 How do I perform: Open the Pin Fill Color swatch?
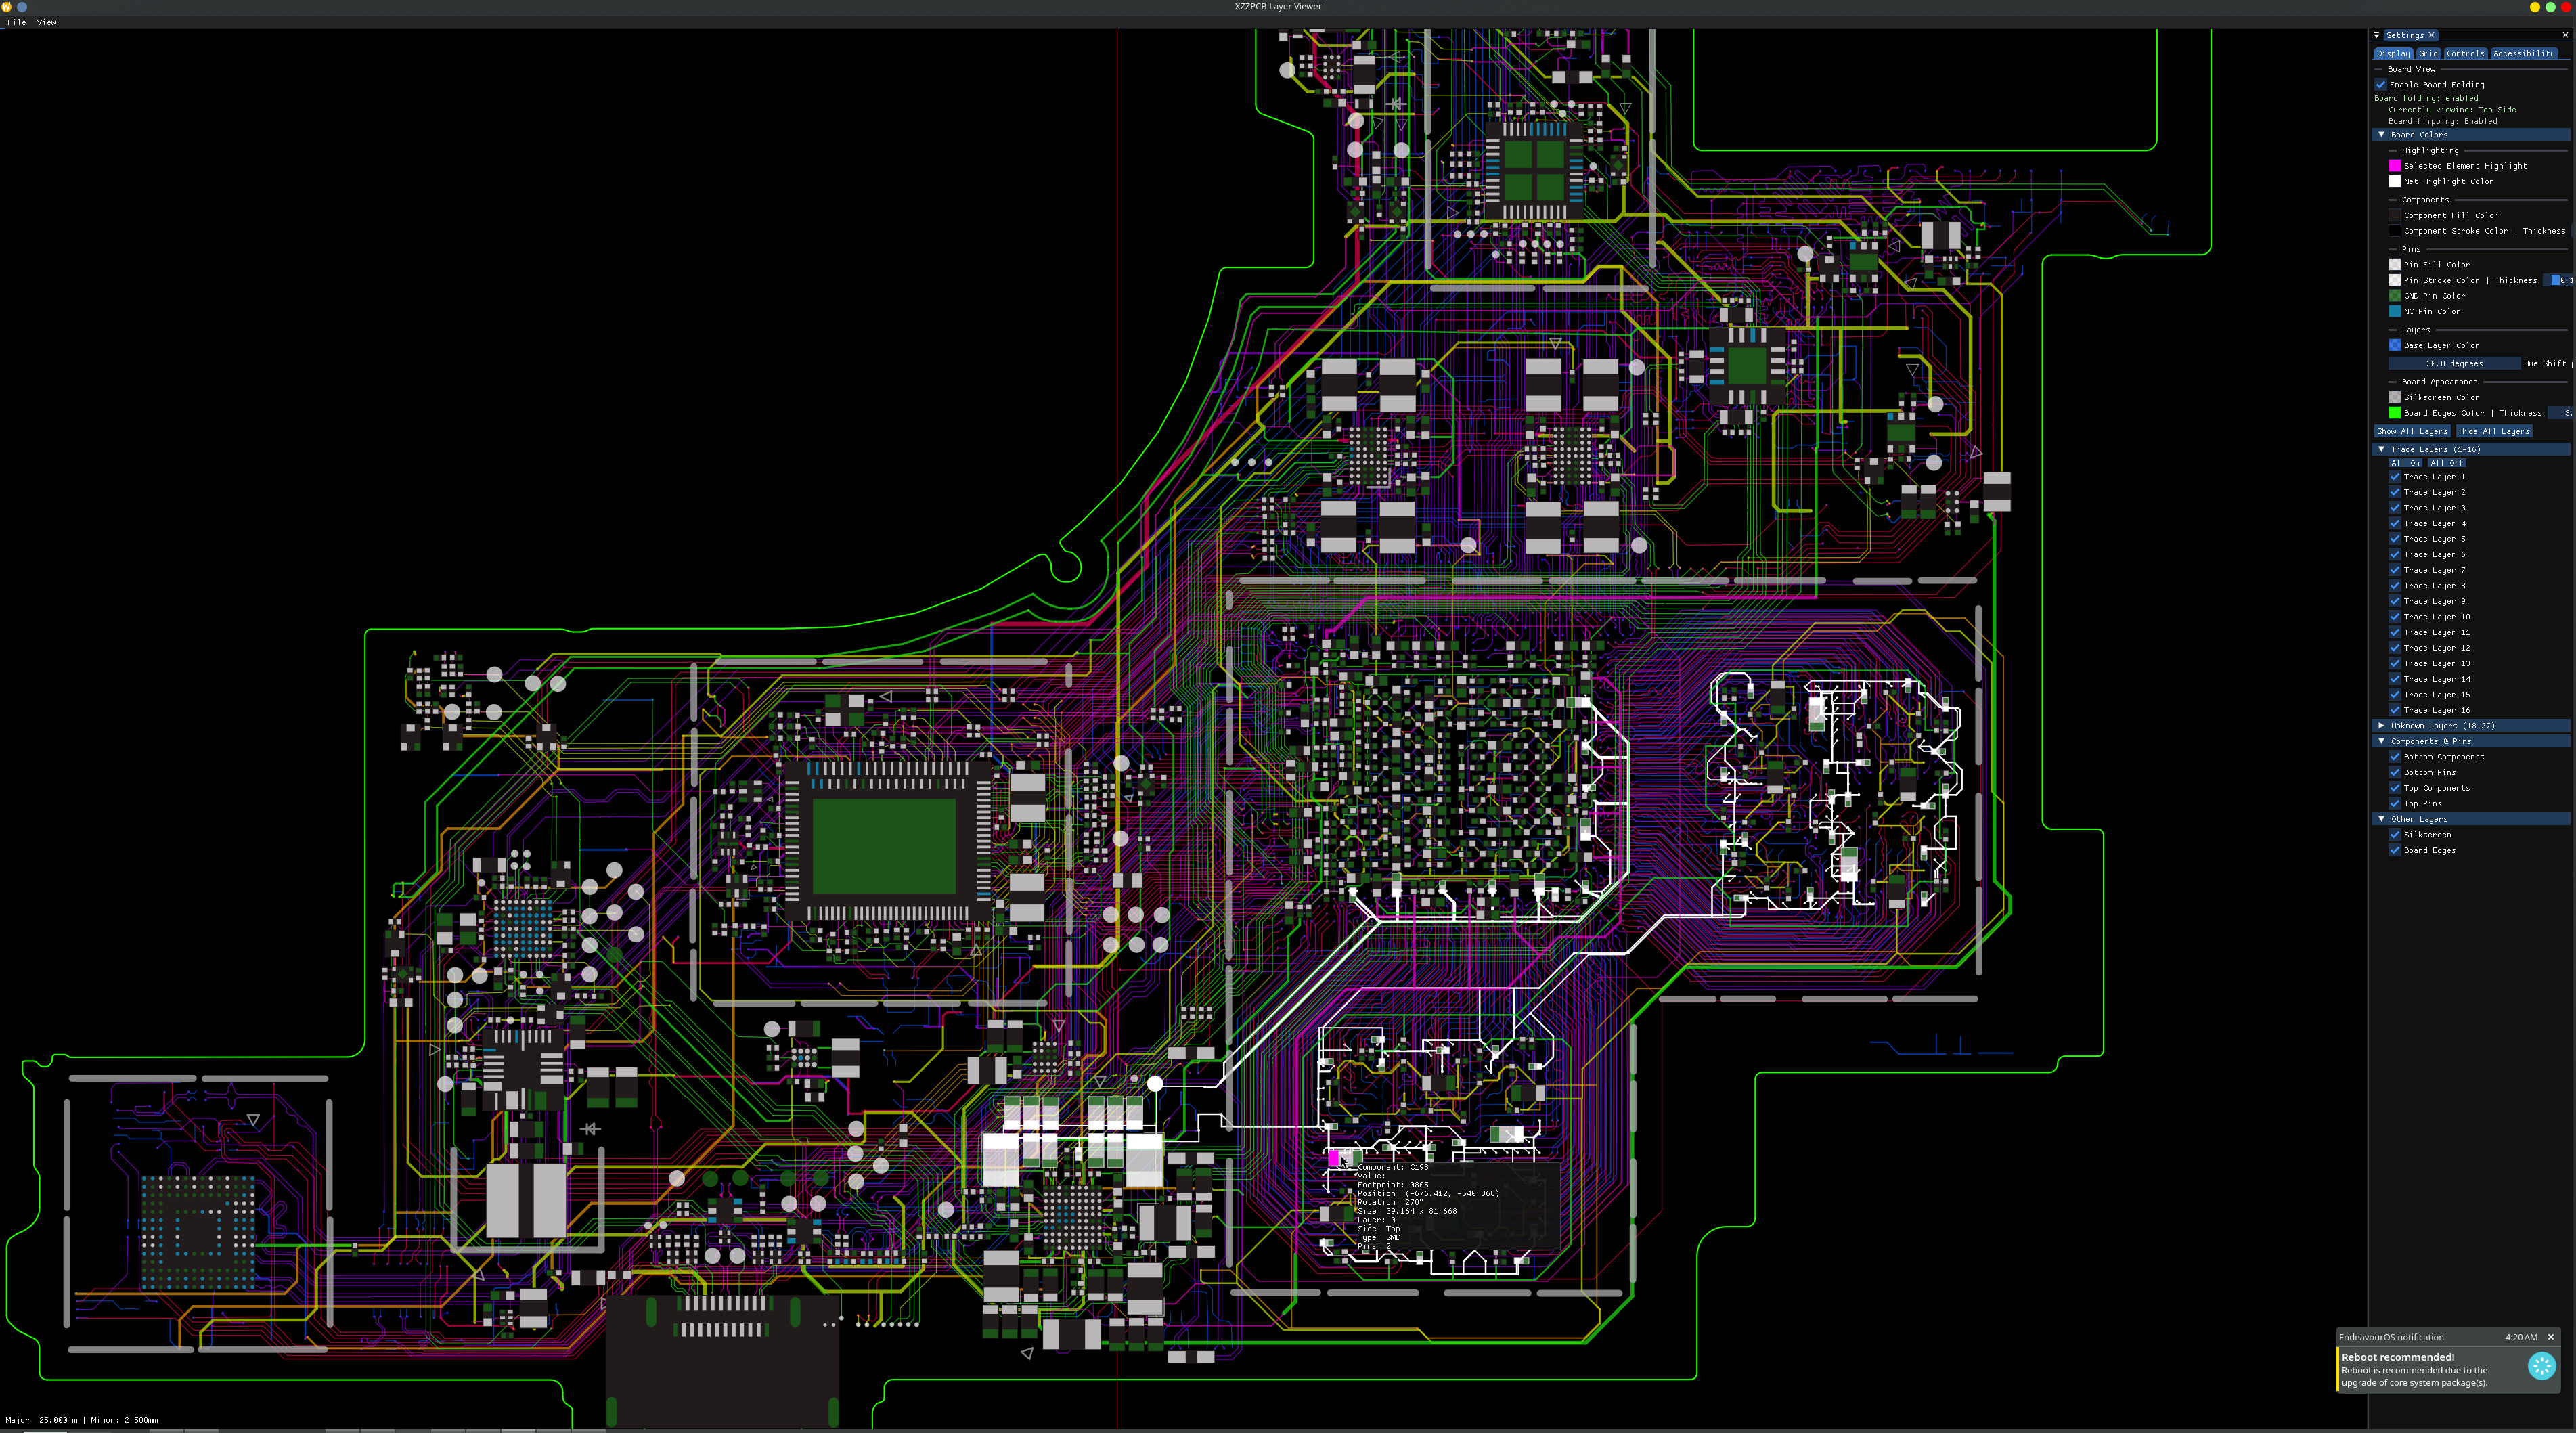click(x=2394, y=265)
